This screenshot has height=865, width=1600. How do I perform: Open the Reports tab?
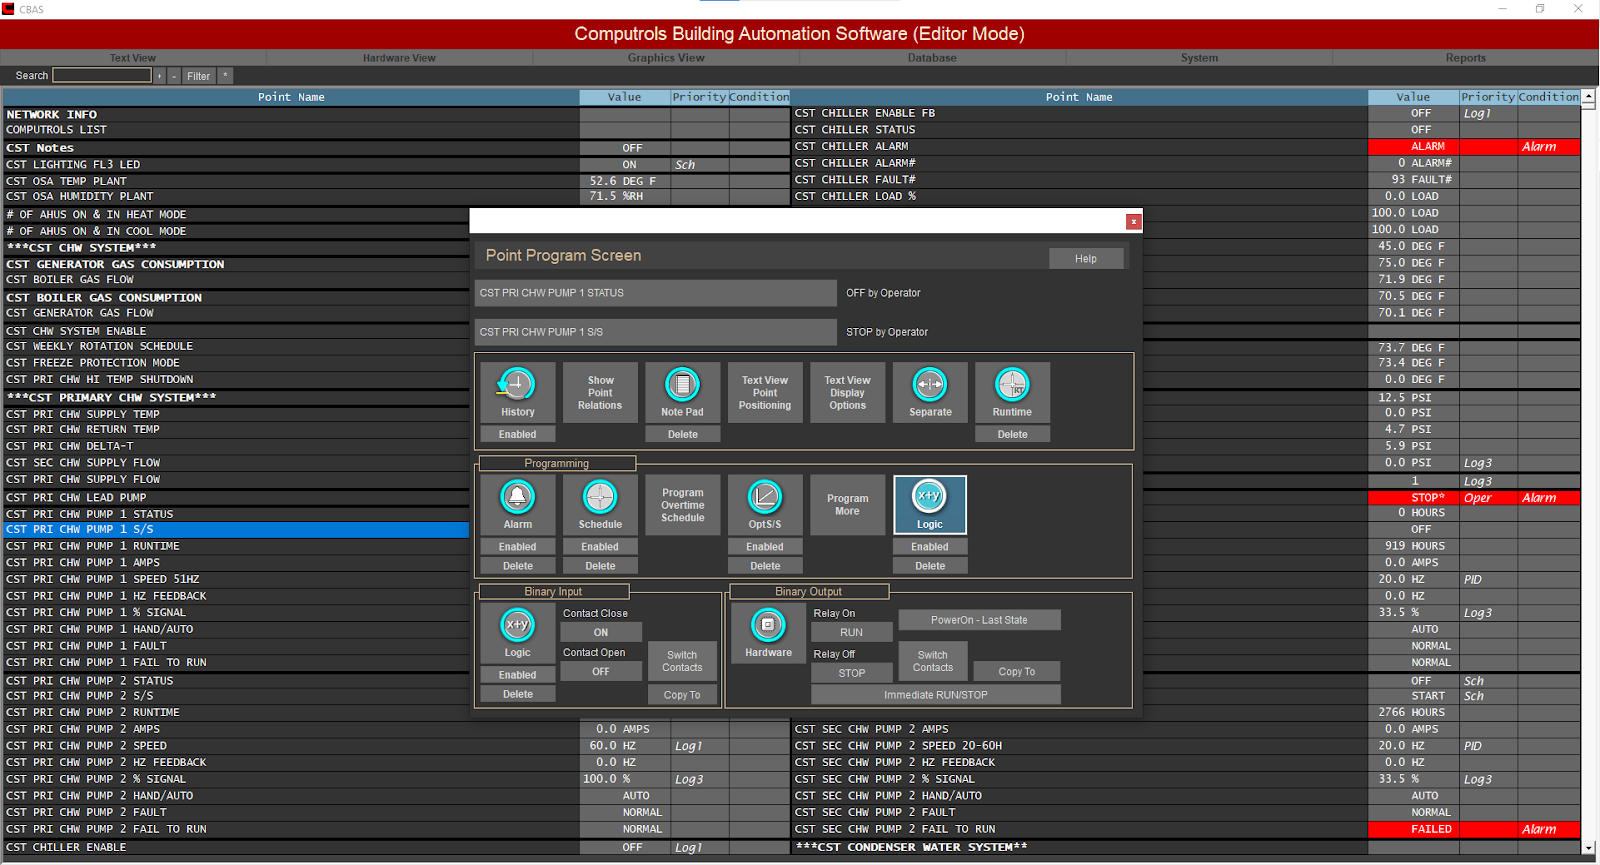coord(1465,58)
